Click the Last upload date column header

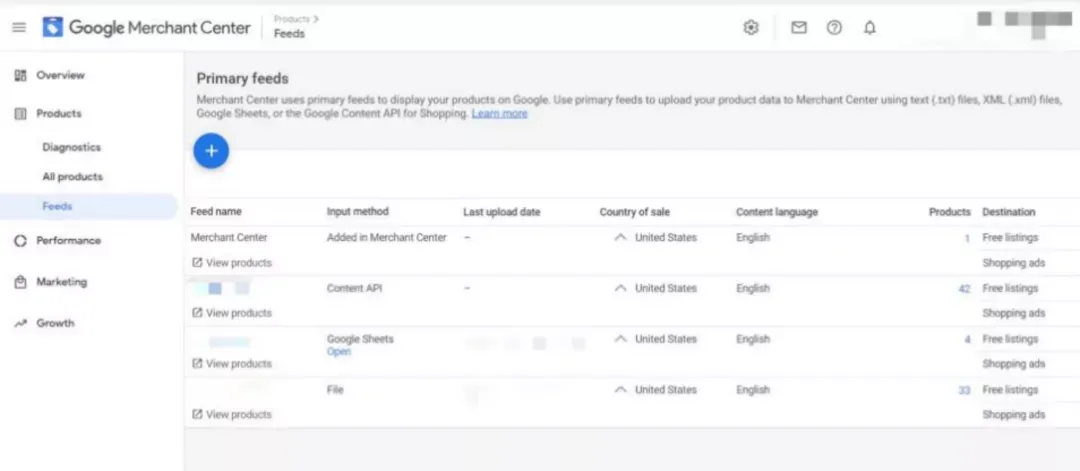[501, 212]
